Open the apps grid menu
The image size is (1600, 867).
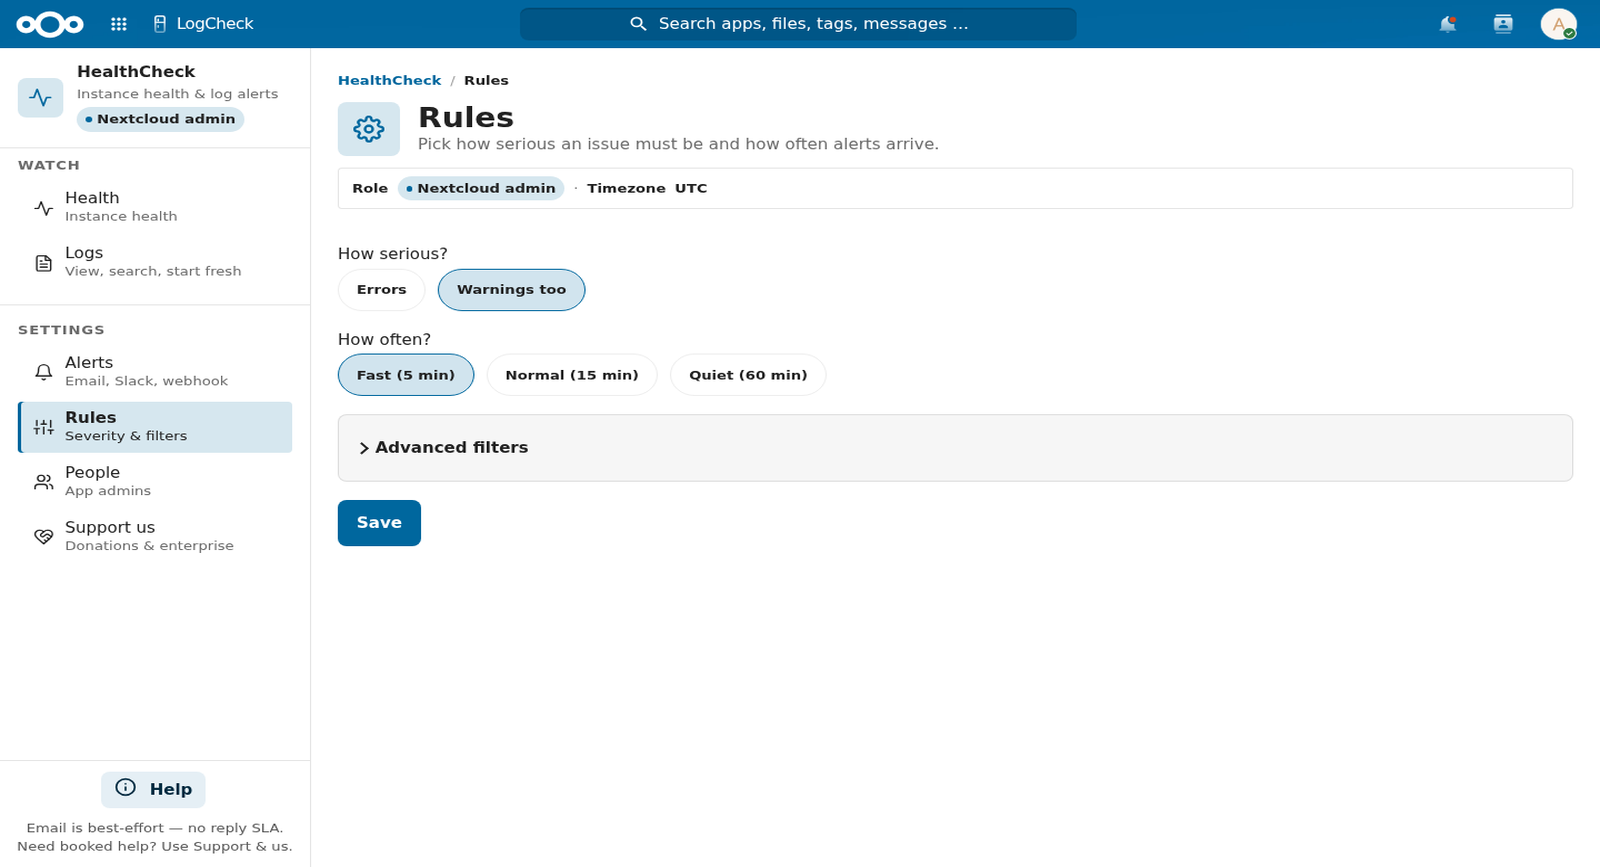pyautogui.click(x=119, y=24)
